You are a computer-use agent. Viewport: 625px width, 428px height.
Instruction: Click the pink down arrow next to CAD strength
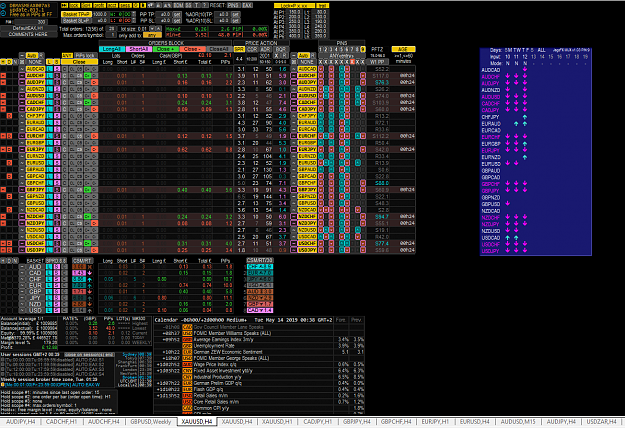90,273
